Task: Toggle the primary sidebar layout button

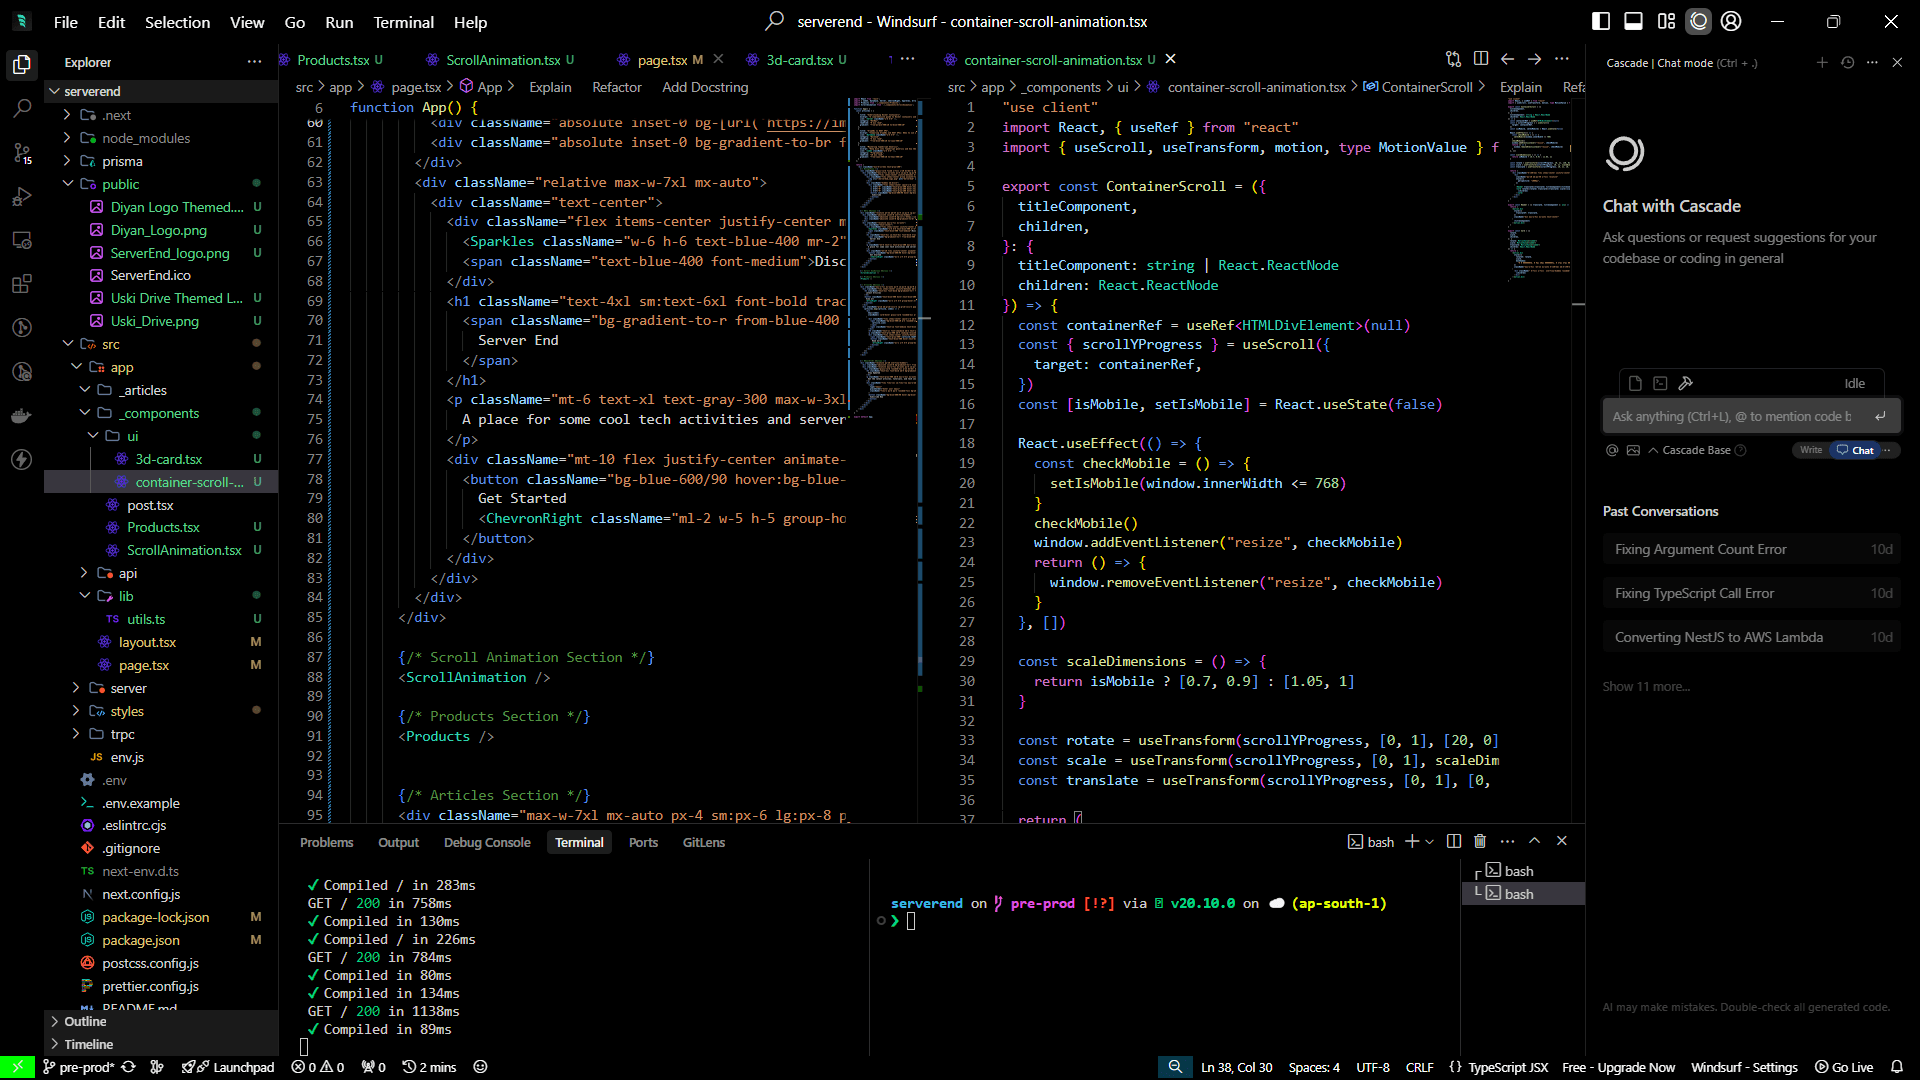Action: [1601, 21]
